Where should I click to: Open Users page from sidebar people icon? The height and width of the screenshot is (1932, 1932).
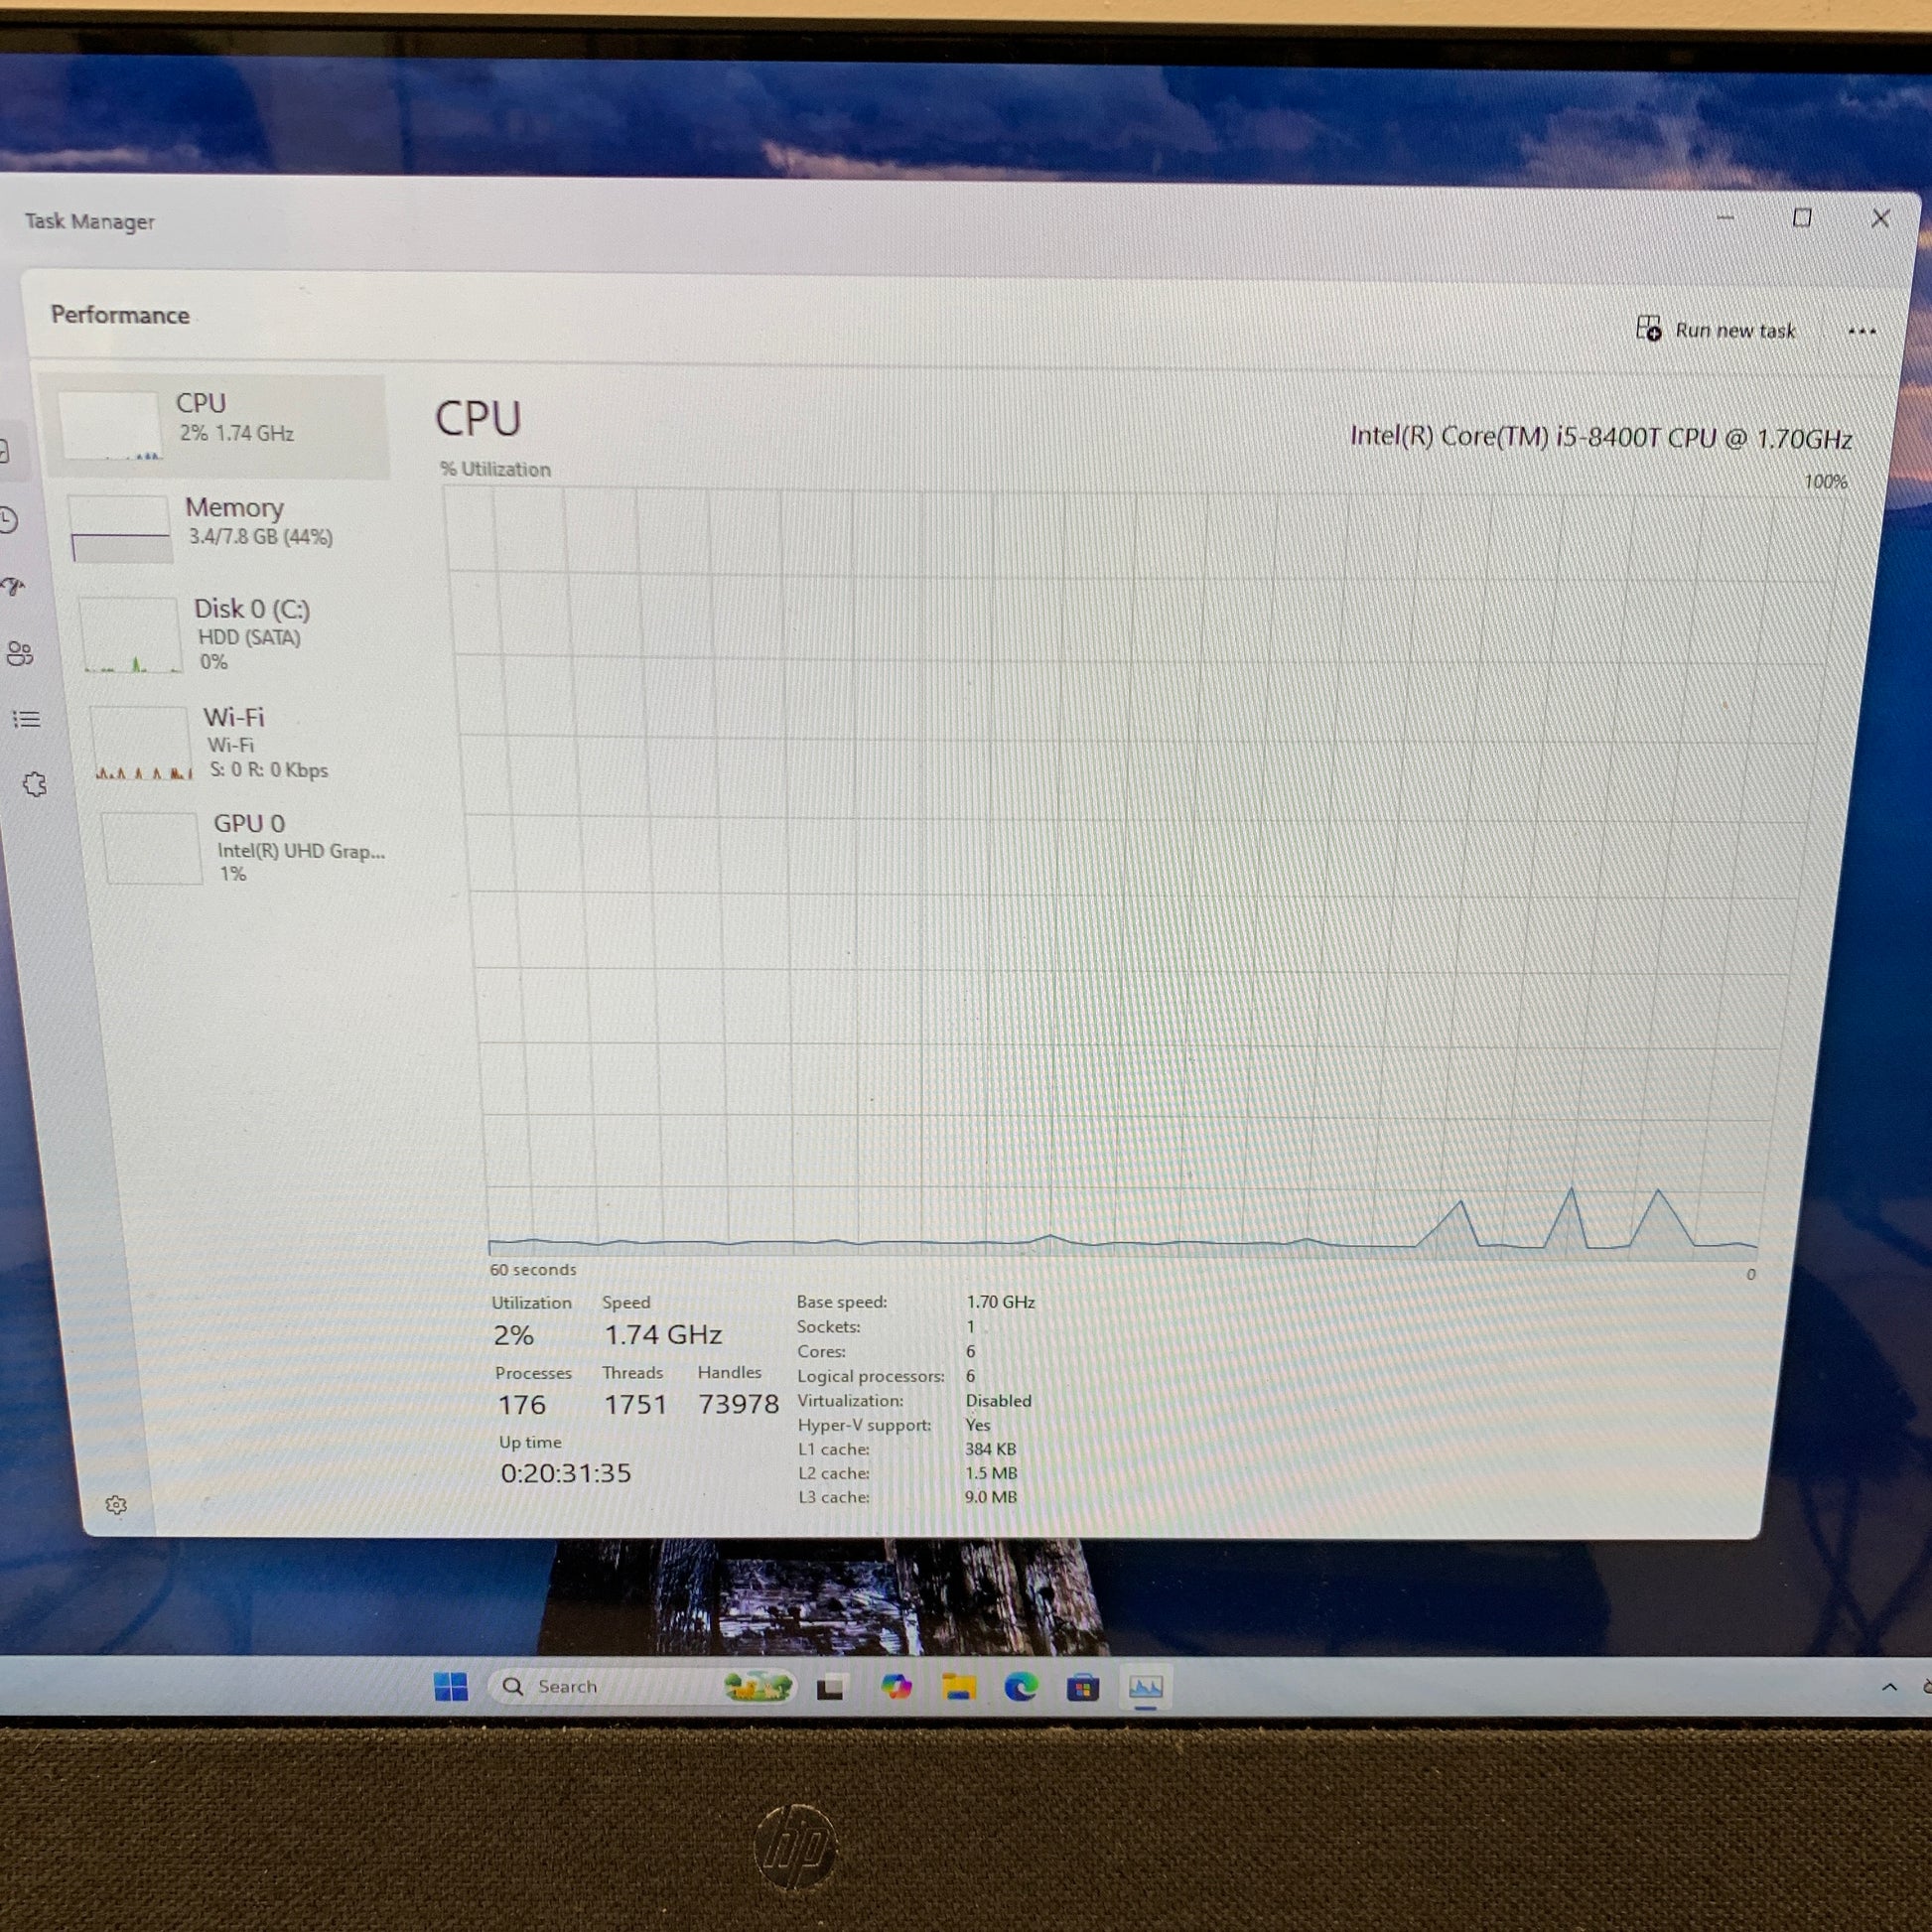(x=20, y=654)
